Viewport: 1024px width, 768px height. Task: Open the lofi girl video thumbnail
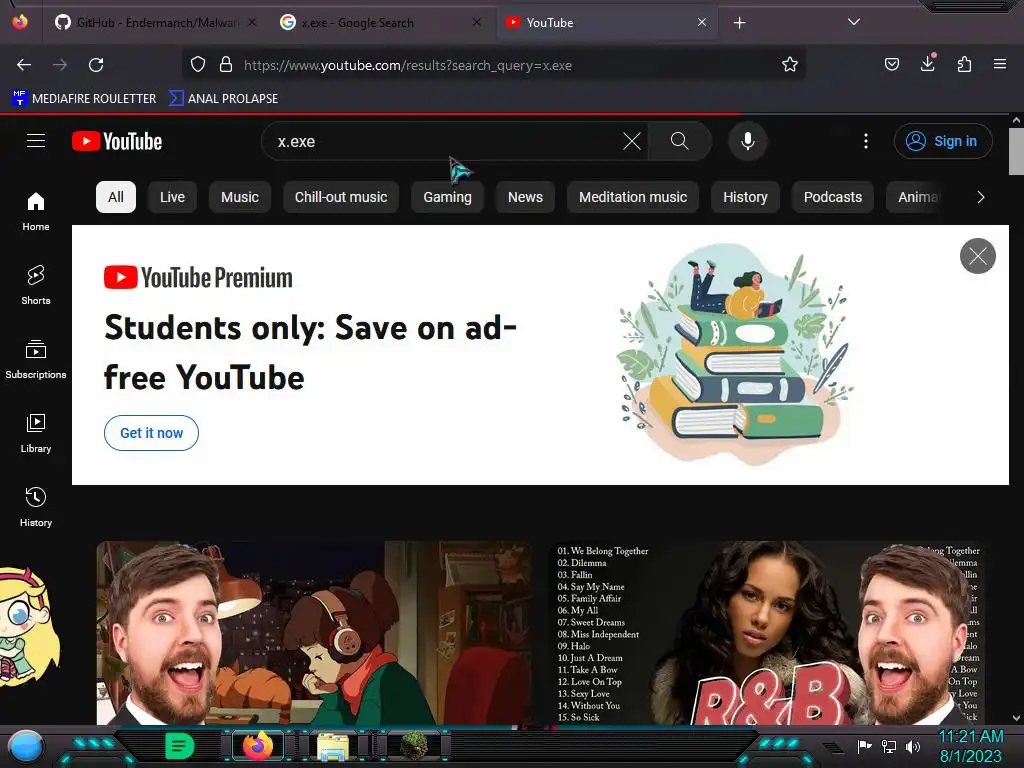point(314,632)
